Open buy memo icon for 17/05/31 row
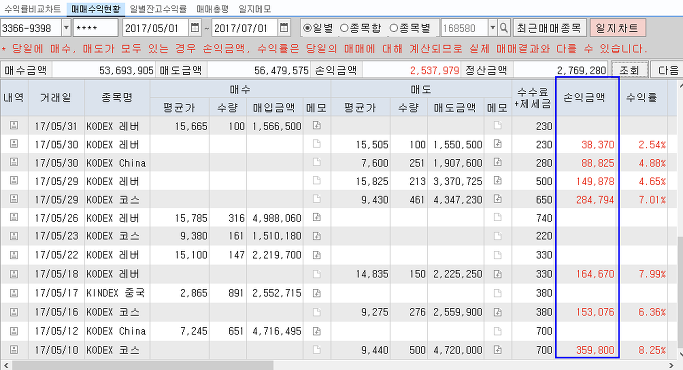The height and width of the screenshot is (370, 683). click(317, 126)
